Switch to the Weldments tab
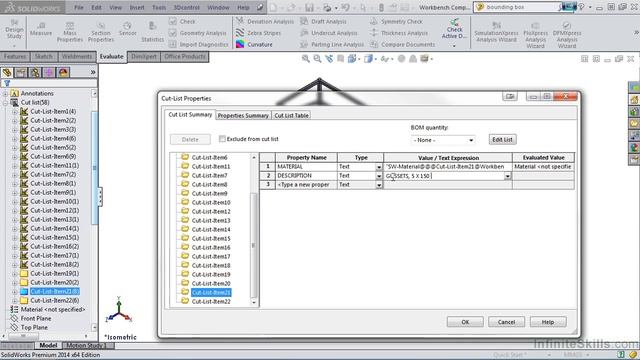Viewport: 640px width, 360px height. [77, 56]
